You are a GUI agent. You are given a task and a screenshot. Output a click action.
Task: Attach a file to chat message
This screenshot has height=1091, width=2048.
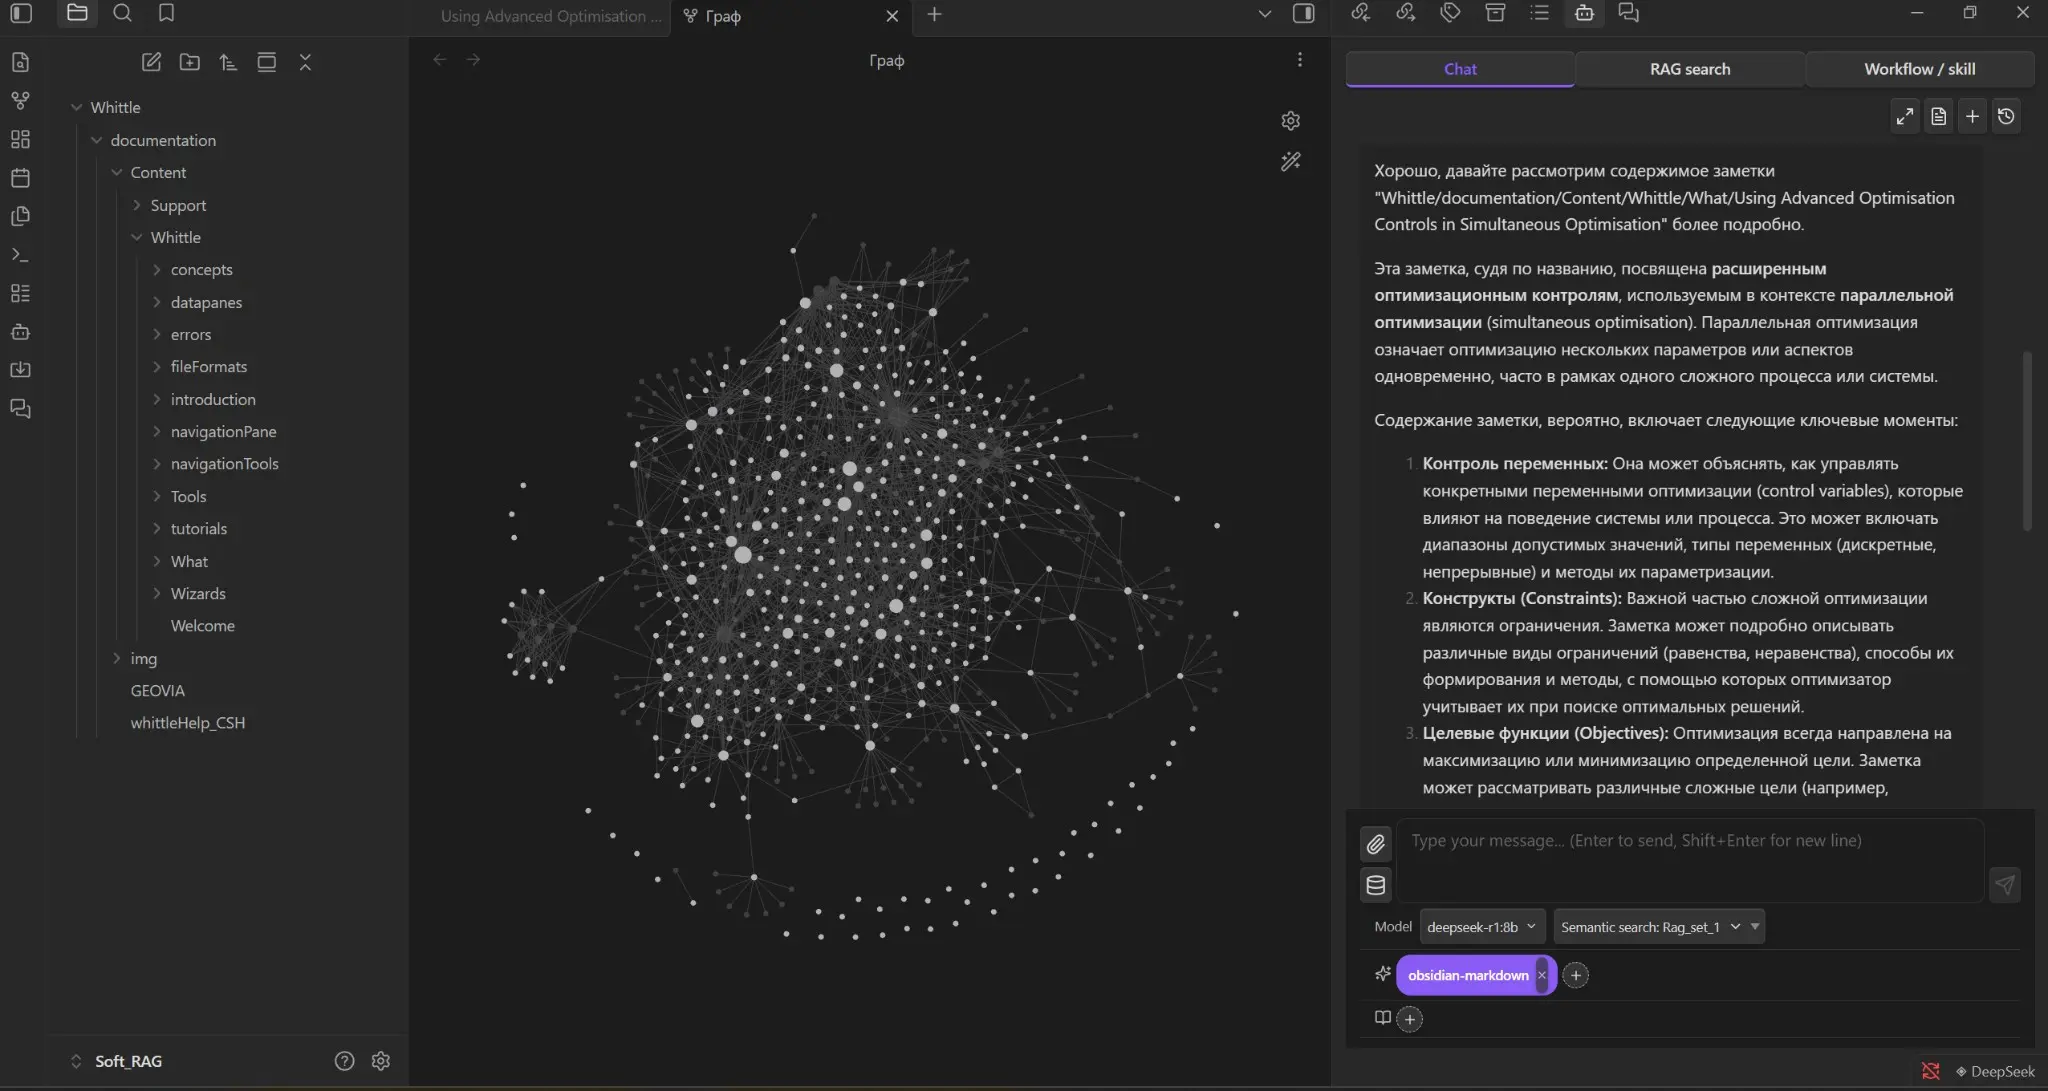(1376, 844)
